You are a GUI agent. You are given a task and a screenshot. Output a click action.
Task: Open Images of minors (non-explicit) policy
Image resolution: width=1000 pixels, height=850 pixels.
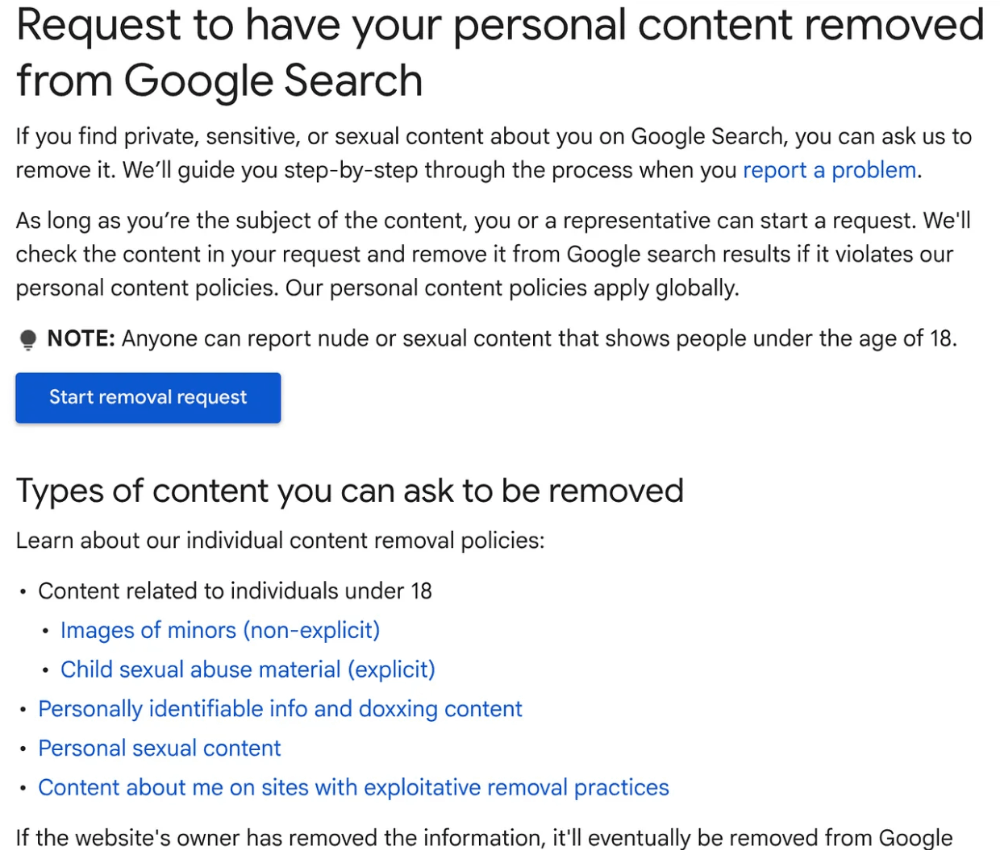point(220,631)
